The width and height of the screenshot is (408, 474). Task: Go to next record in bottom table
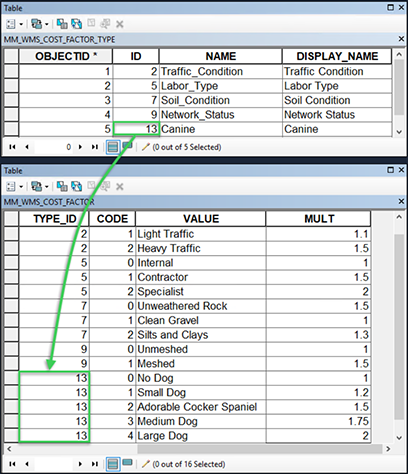[80, 464]
